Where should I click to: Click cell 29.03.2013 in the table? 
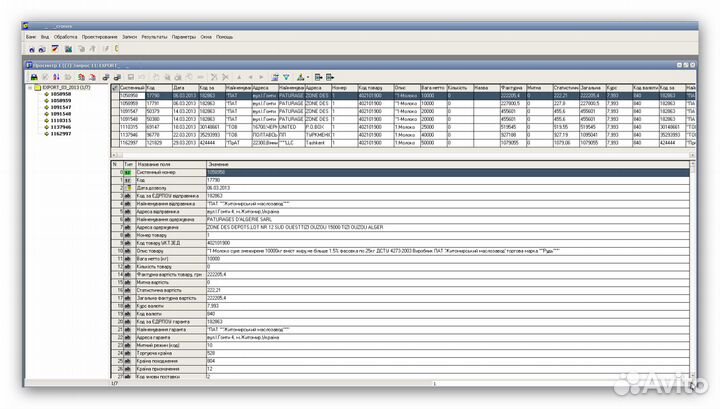[185, 143]
